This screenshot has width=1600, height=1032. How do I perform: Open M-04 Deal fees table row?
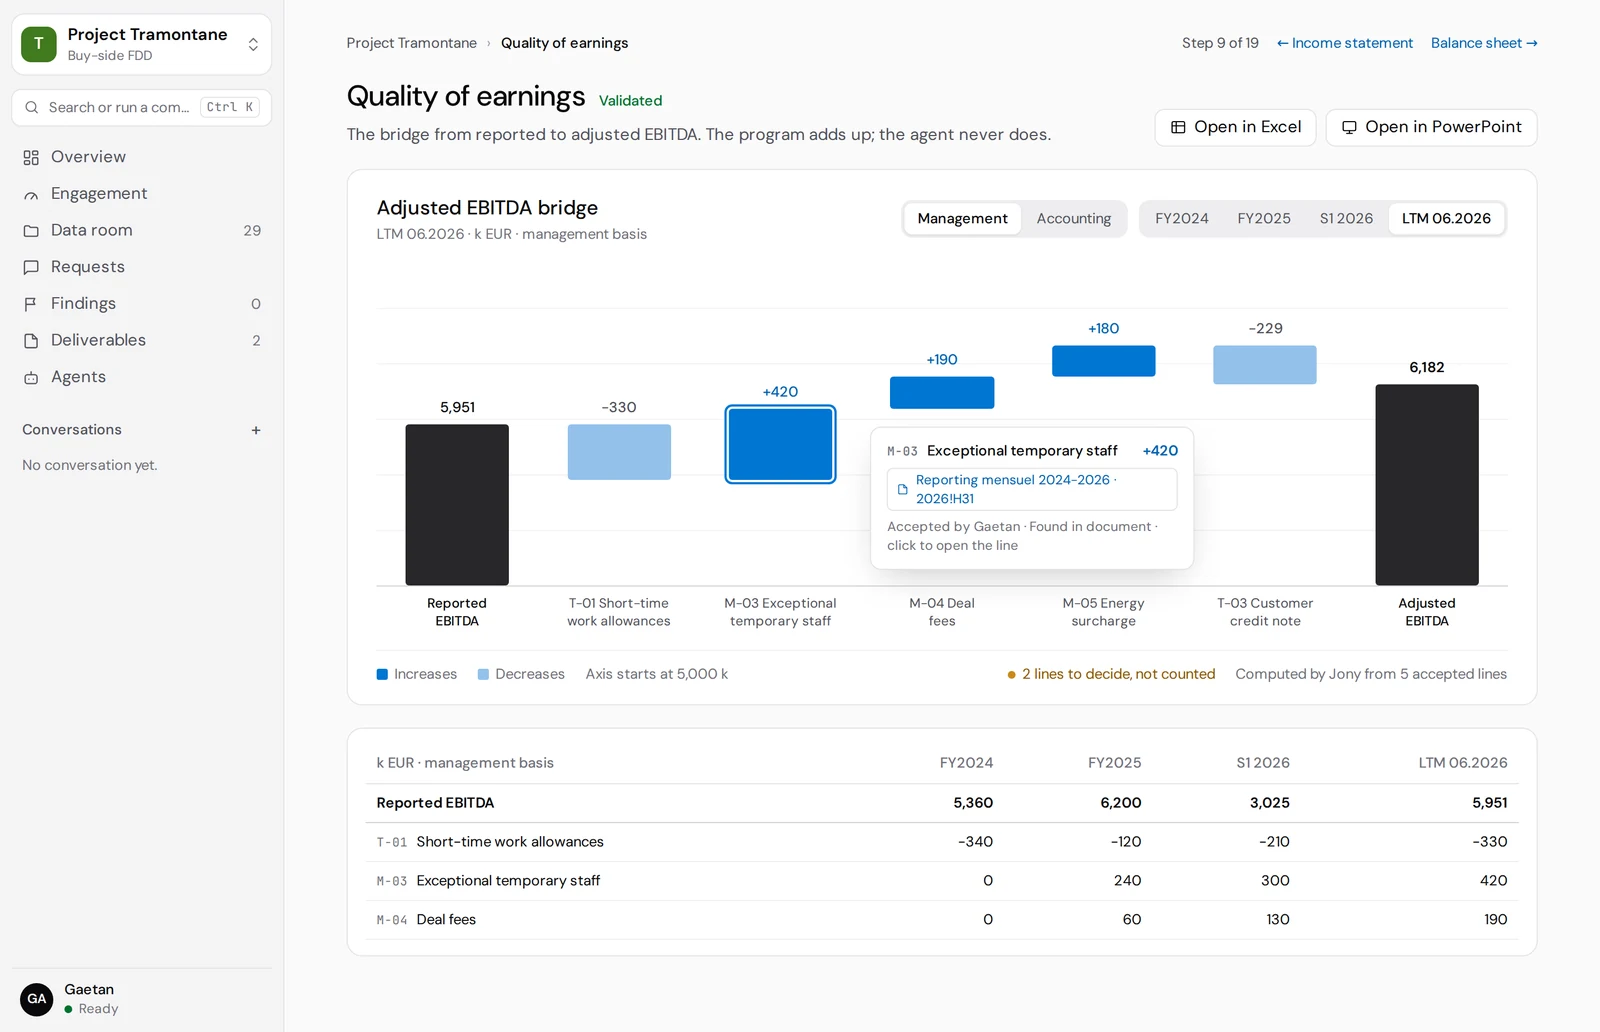pos(942,920)
